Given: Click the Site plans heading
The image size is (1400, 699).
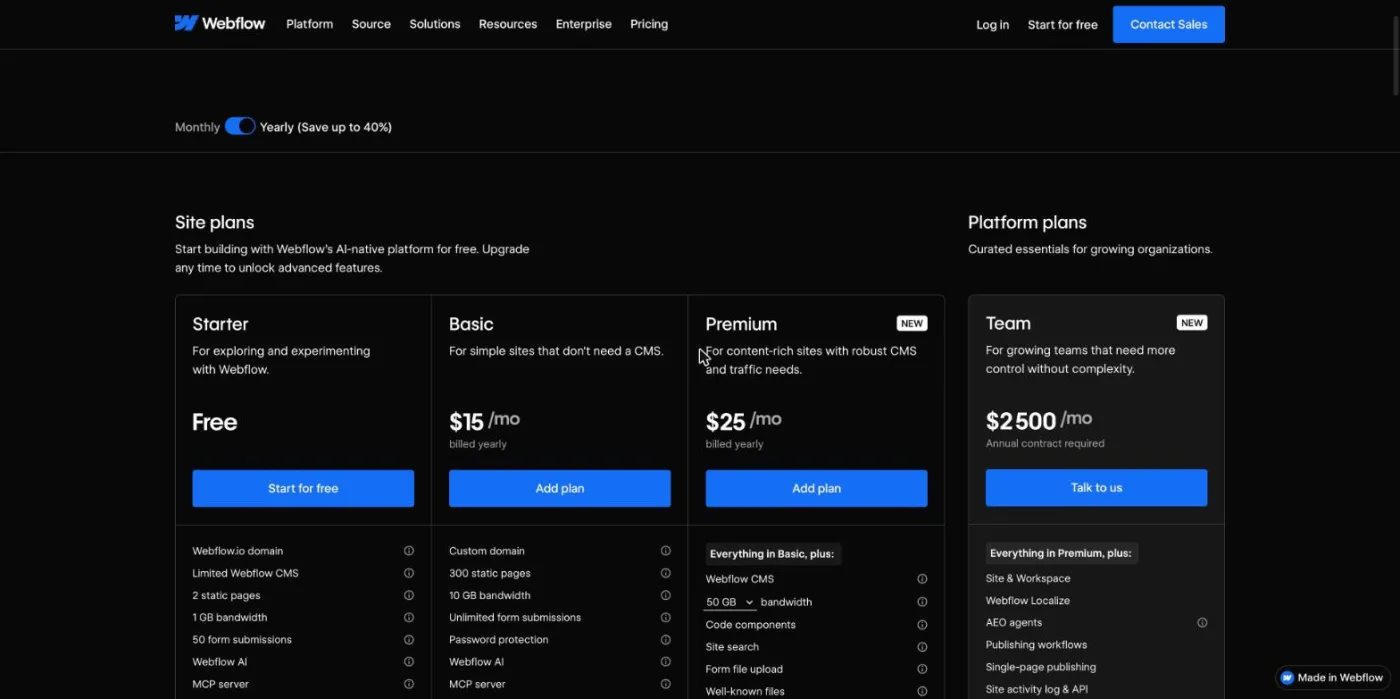Looking at the screenshot, I should (215, 222).
